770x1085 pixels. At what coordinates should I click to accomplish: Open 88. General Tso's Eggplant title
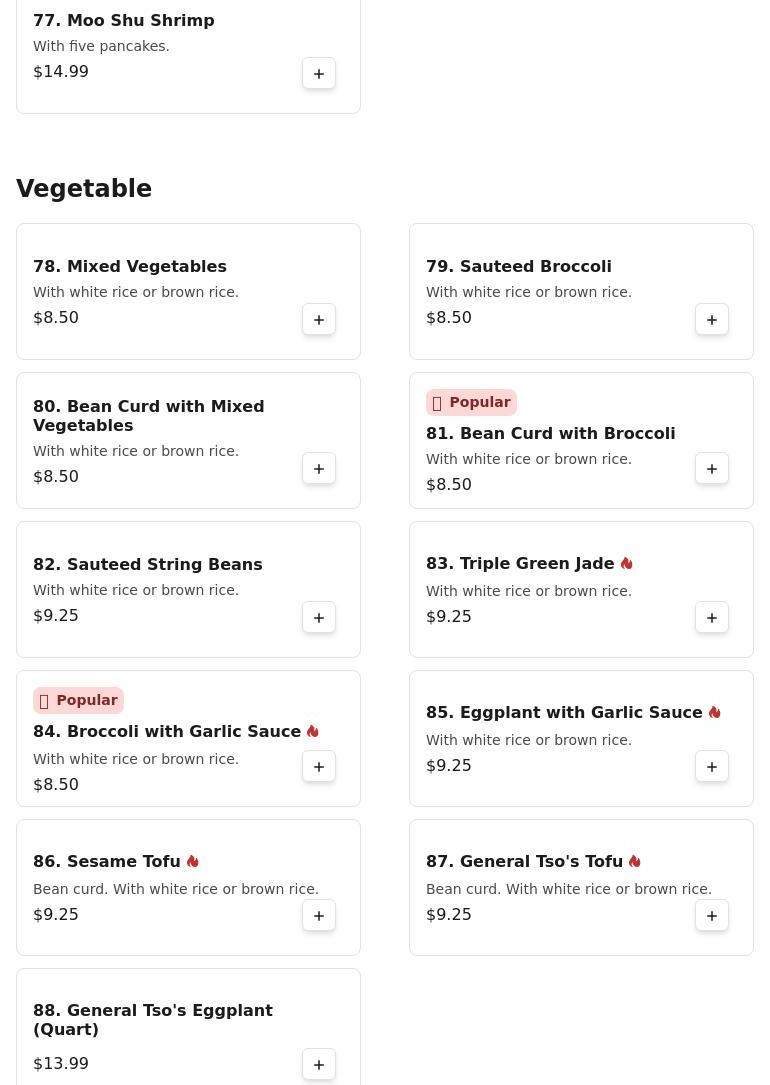pos(152,1019)
